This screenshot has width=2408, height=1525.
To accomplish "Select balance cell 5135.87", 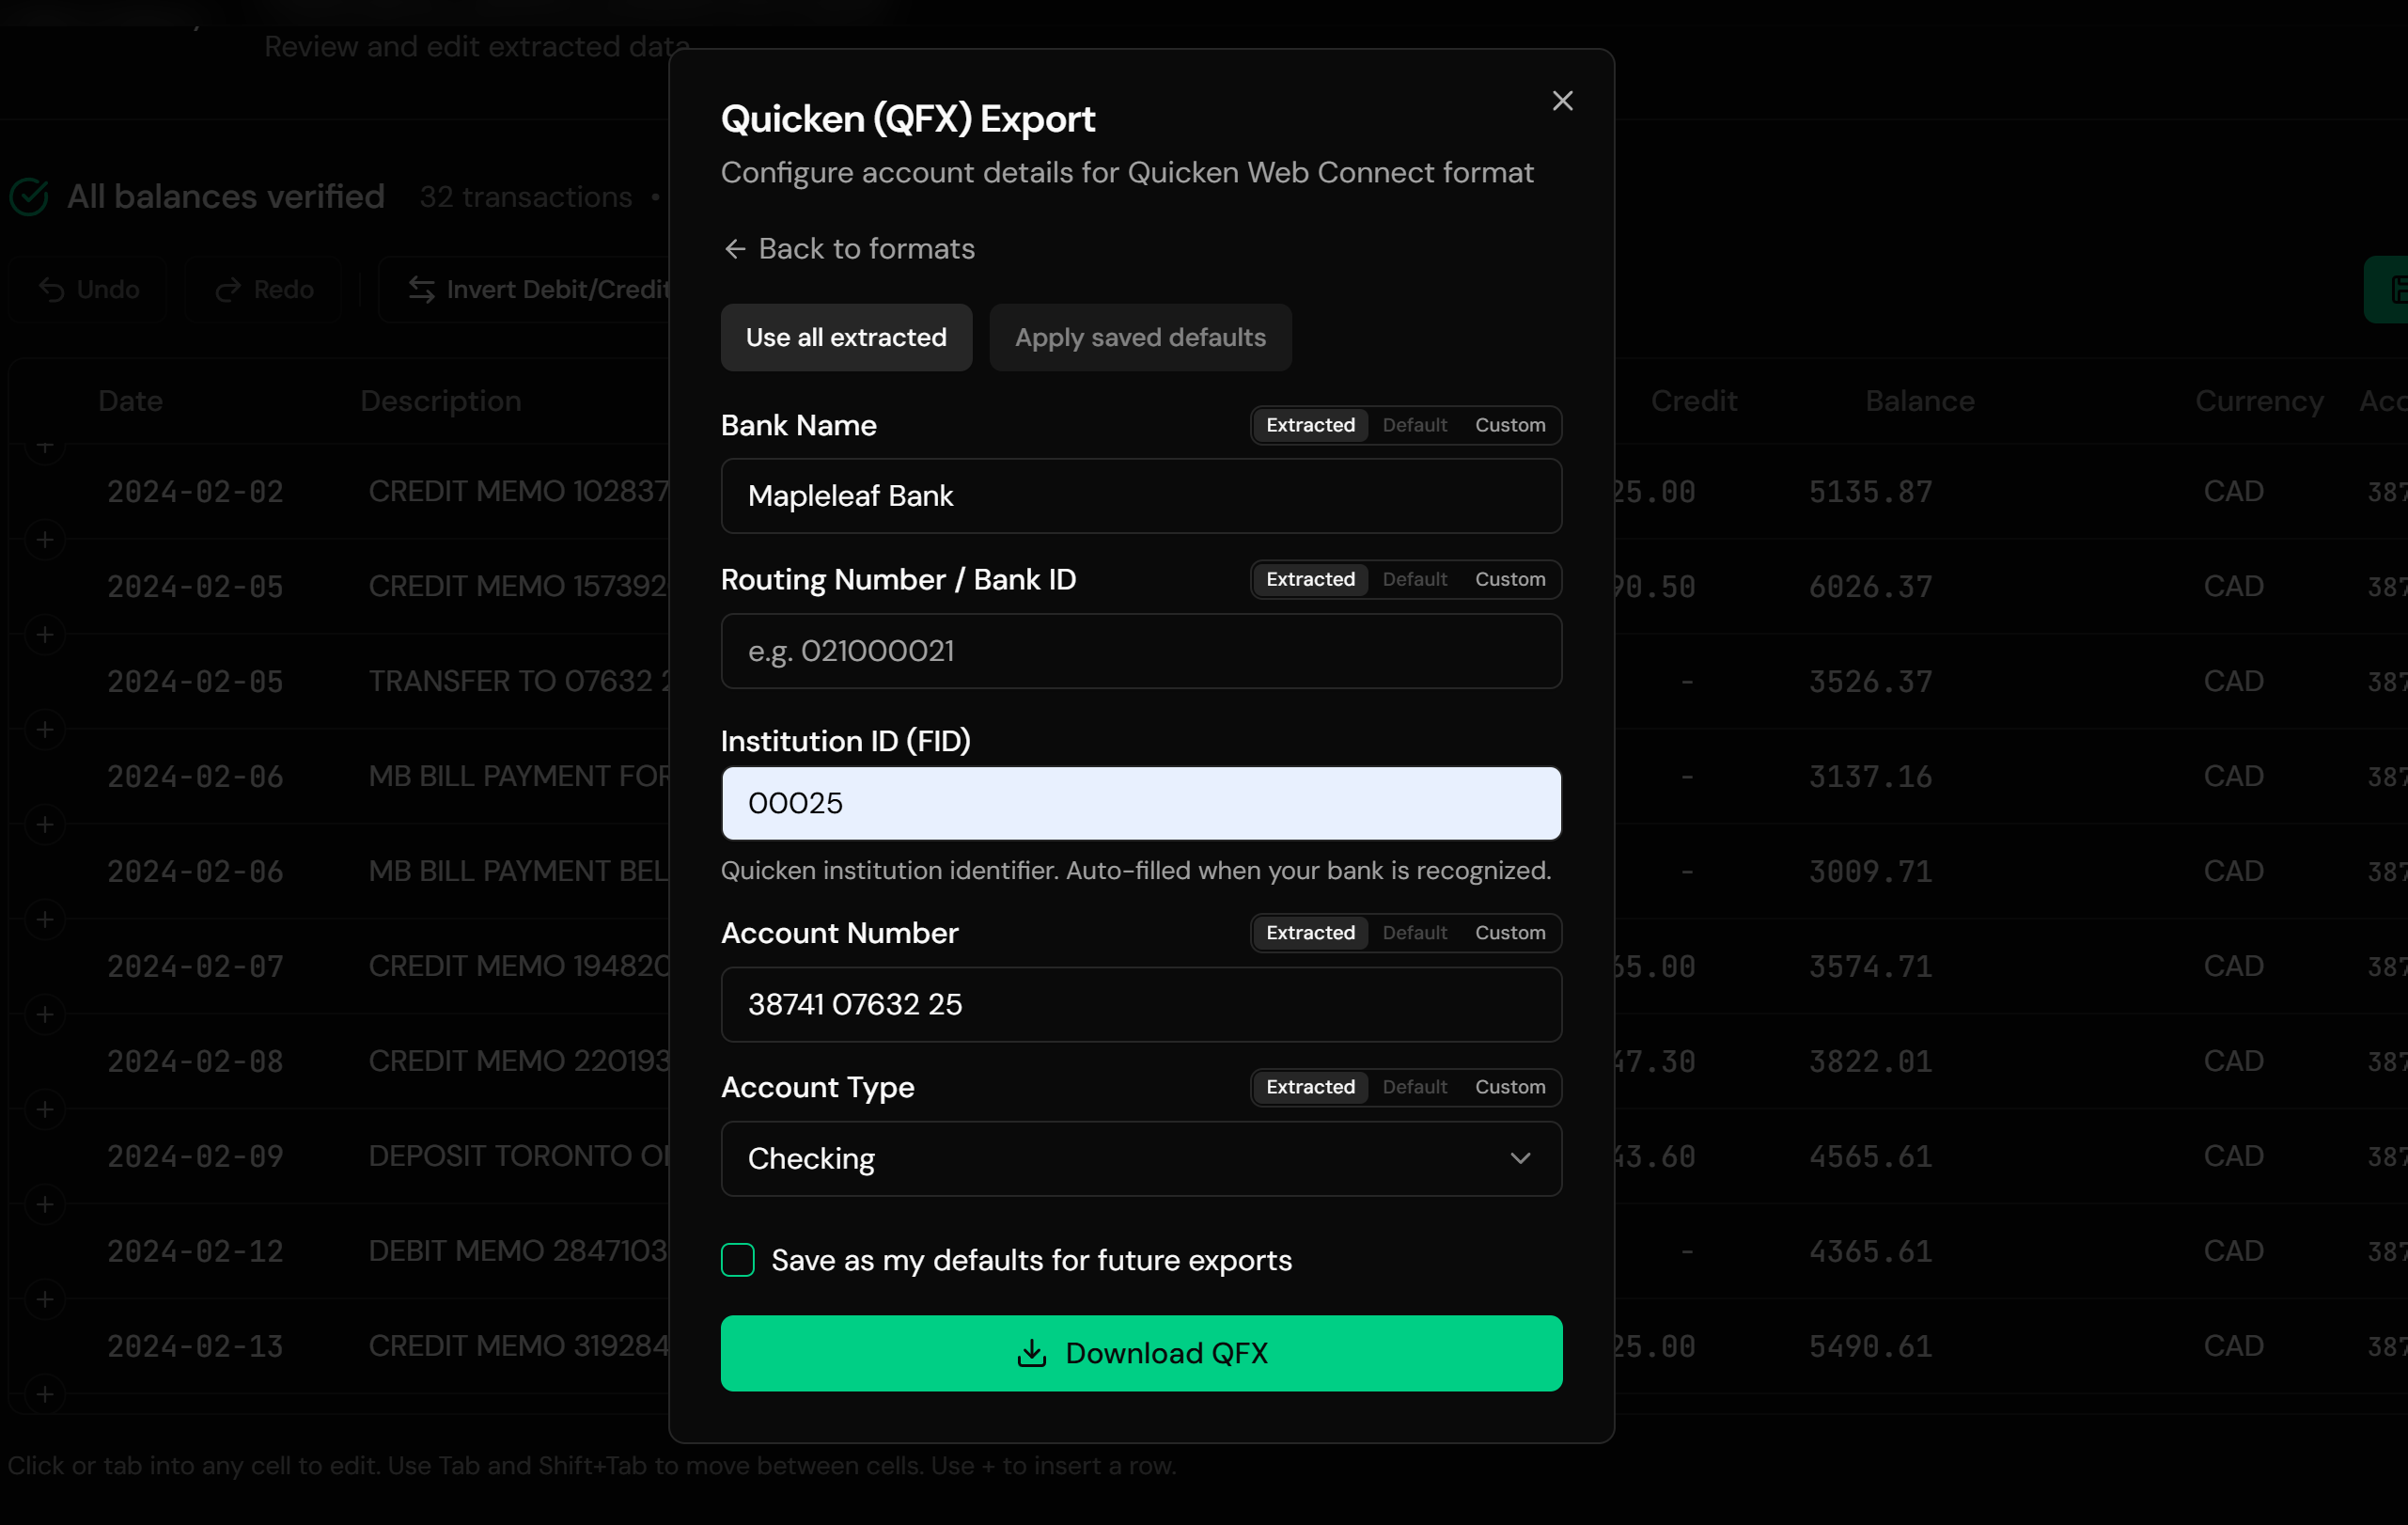I will (1870, 491).
